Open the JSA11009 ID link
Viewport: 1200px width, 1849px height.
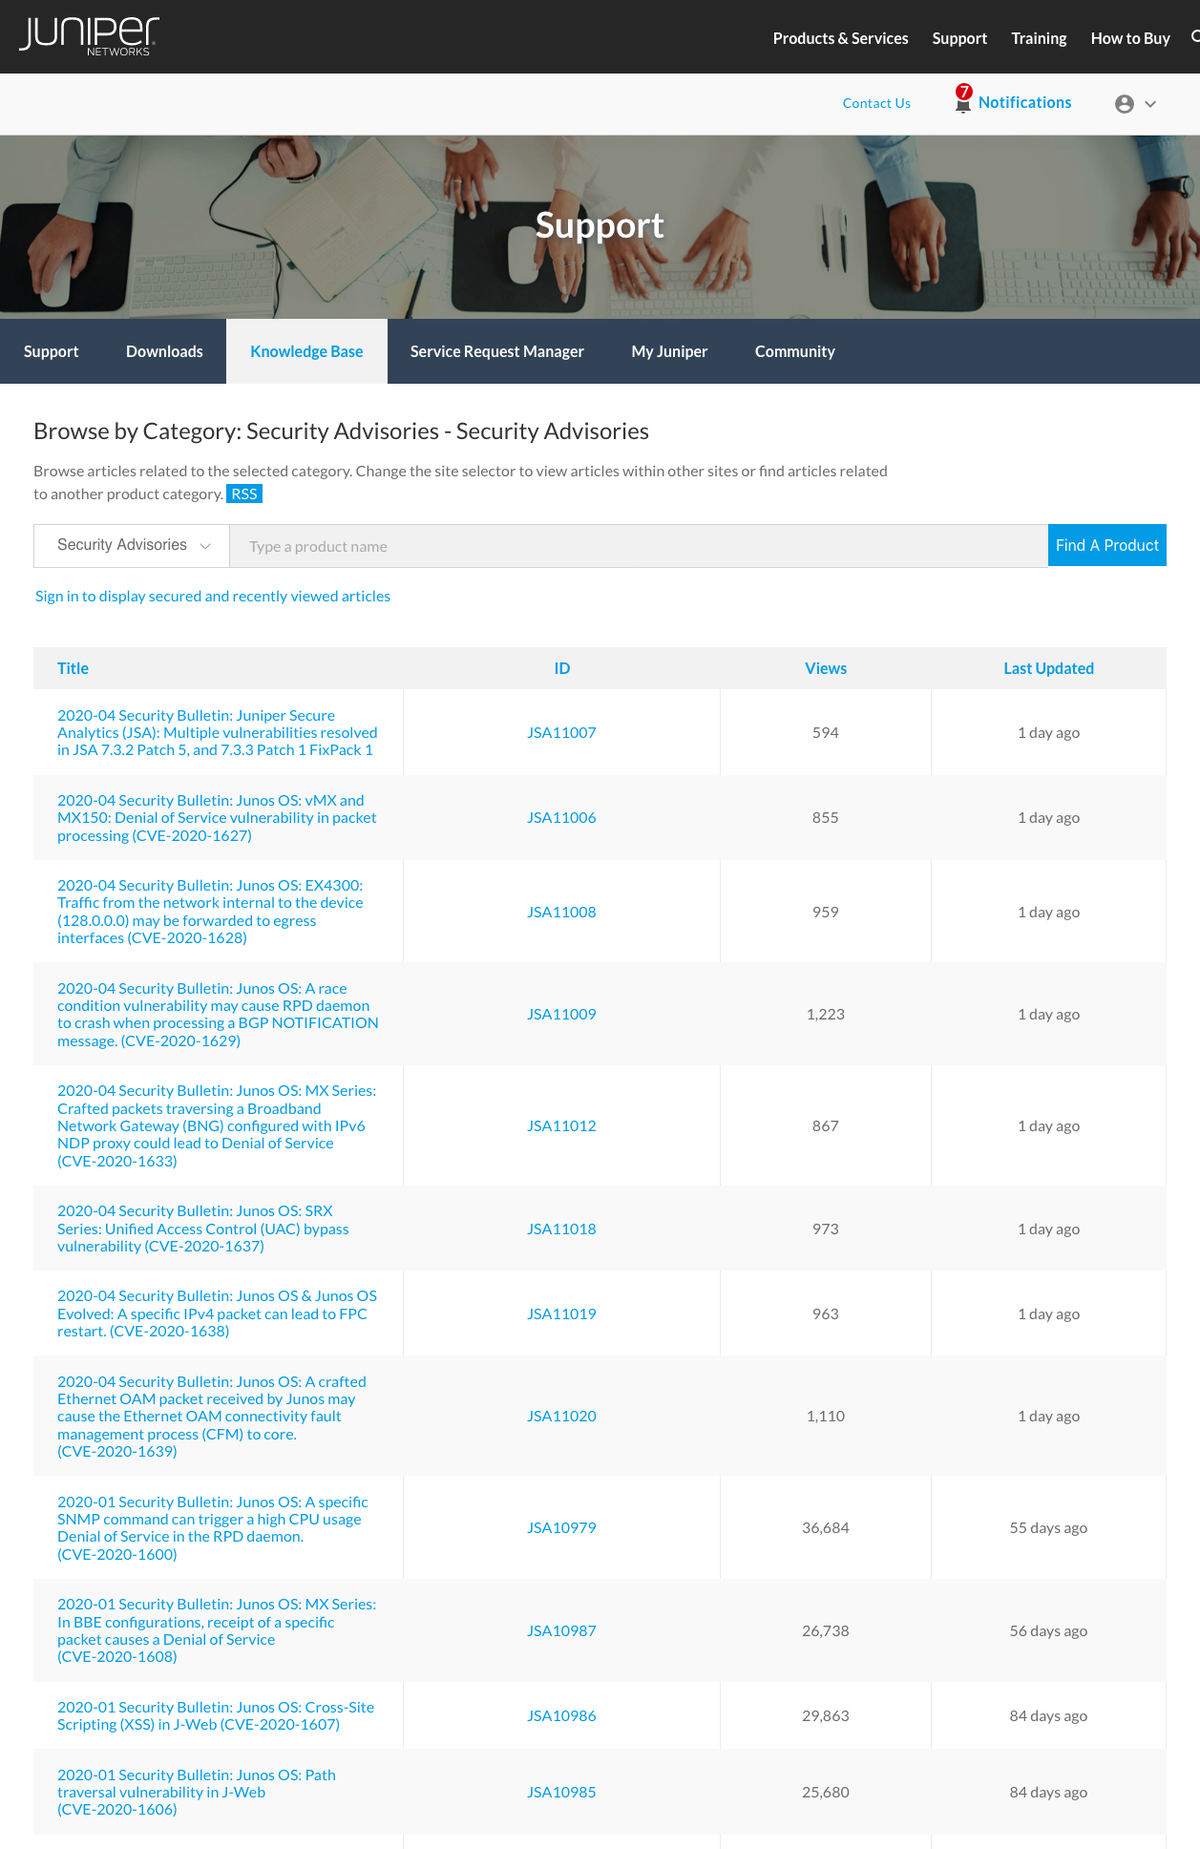click(x=561, y=1014)
